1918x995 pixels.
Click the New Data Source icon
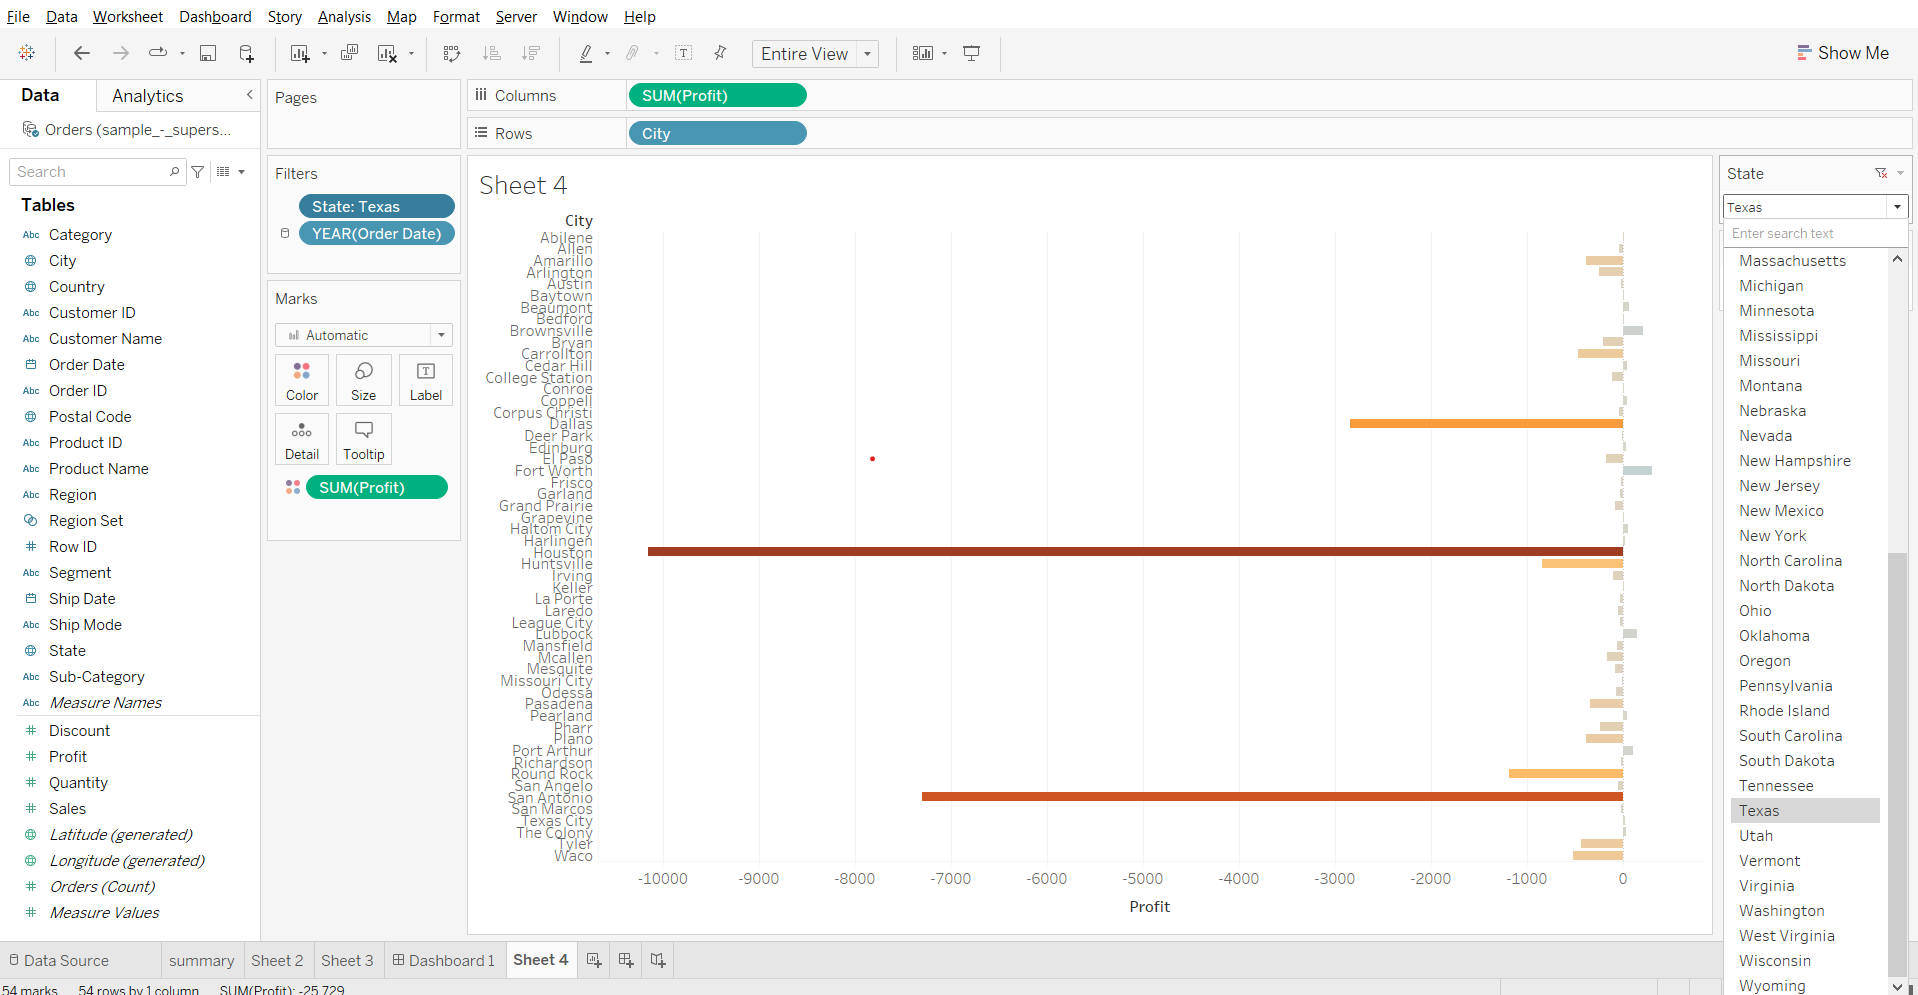[x=246, y=54]
